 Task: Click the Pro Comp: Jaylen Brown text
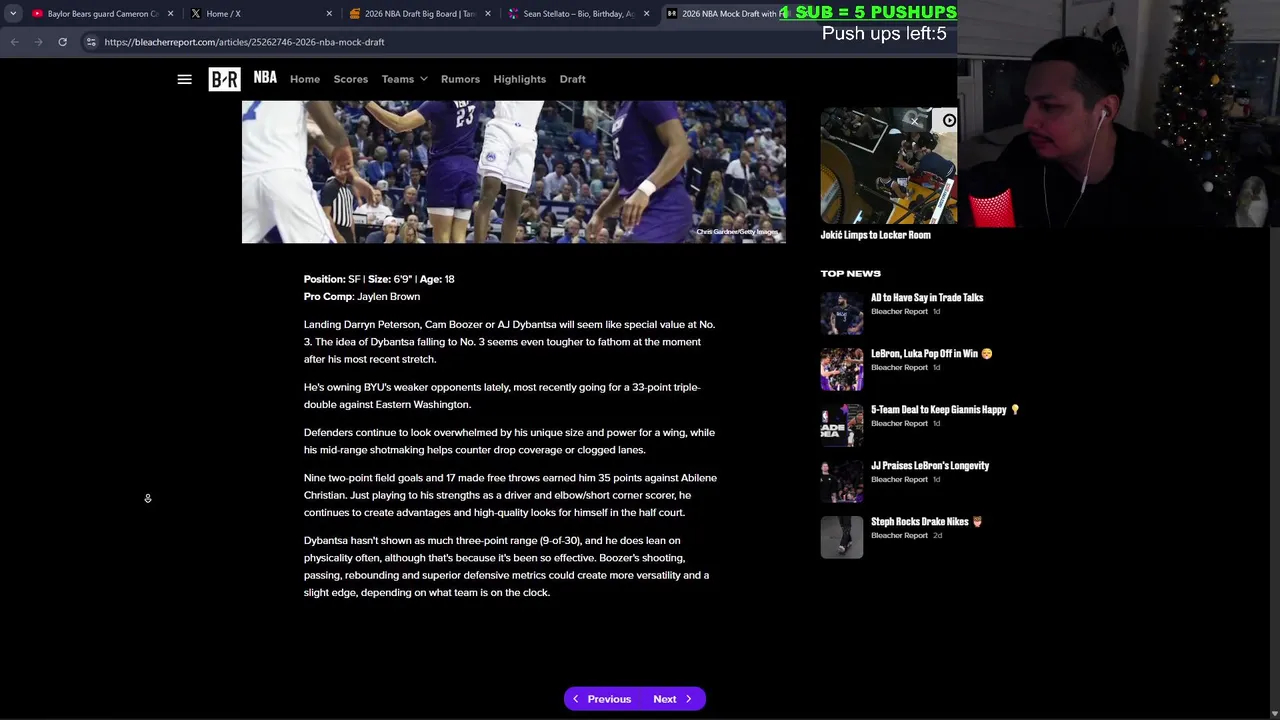pyautogui.click(x=362, y=296)
